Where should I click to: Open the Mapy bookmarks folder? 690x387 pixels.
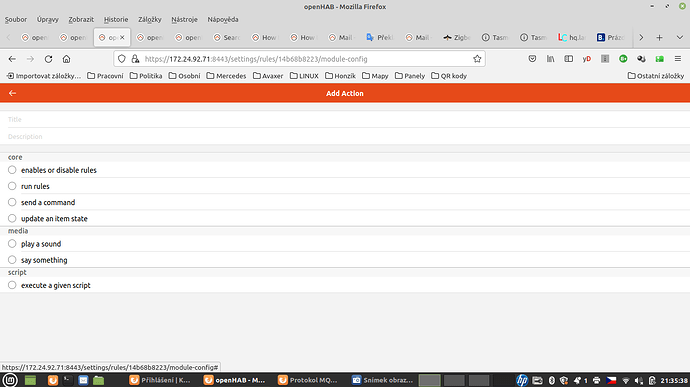(375, 76)
